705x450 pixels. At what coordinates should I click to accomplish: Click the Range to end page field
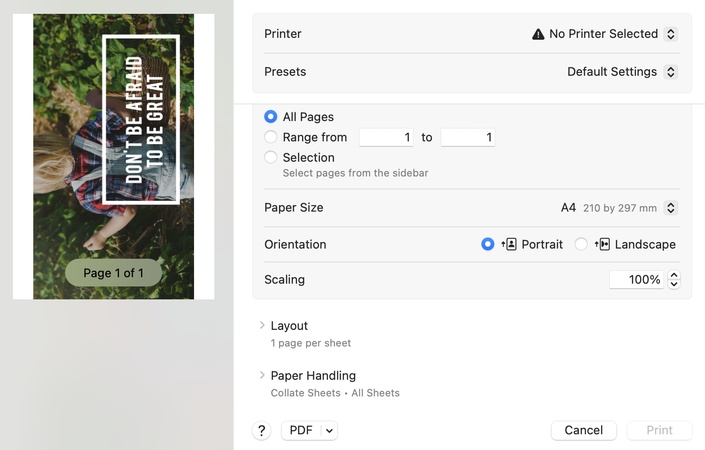[468, 137]
